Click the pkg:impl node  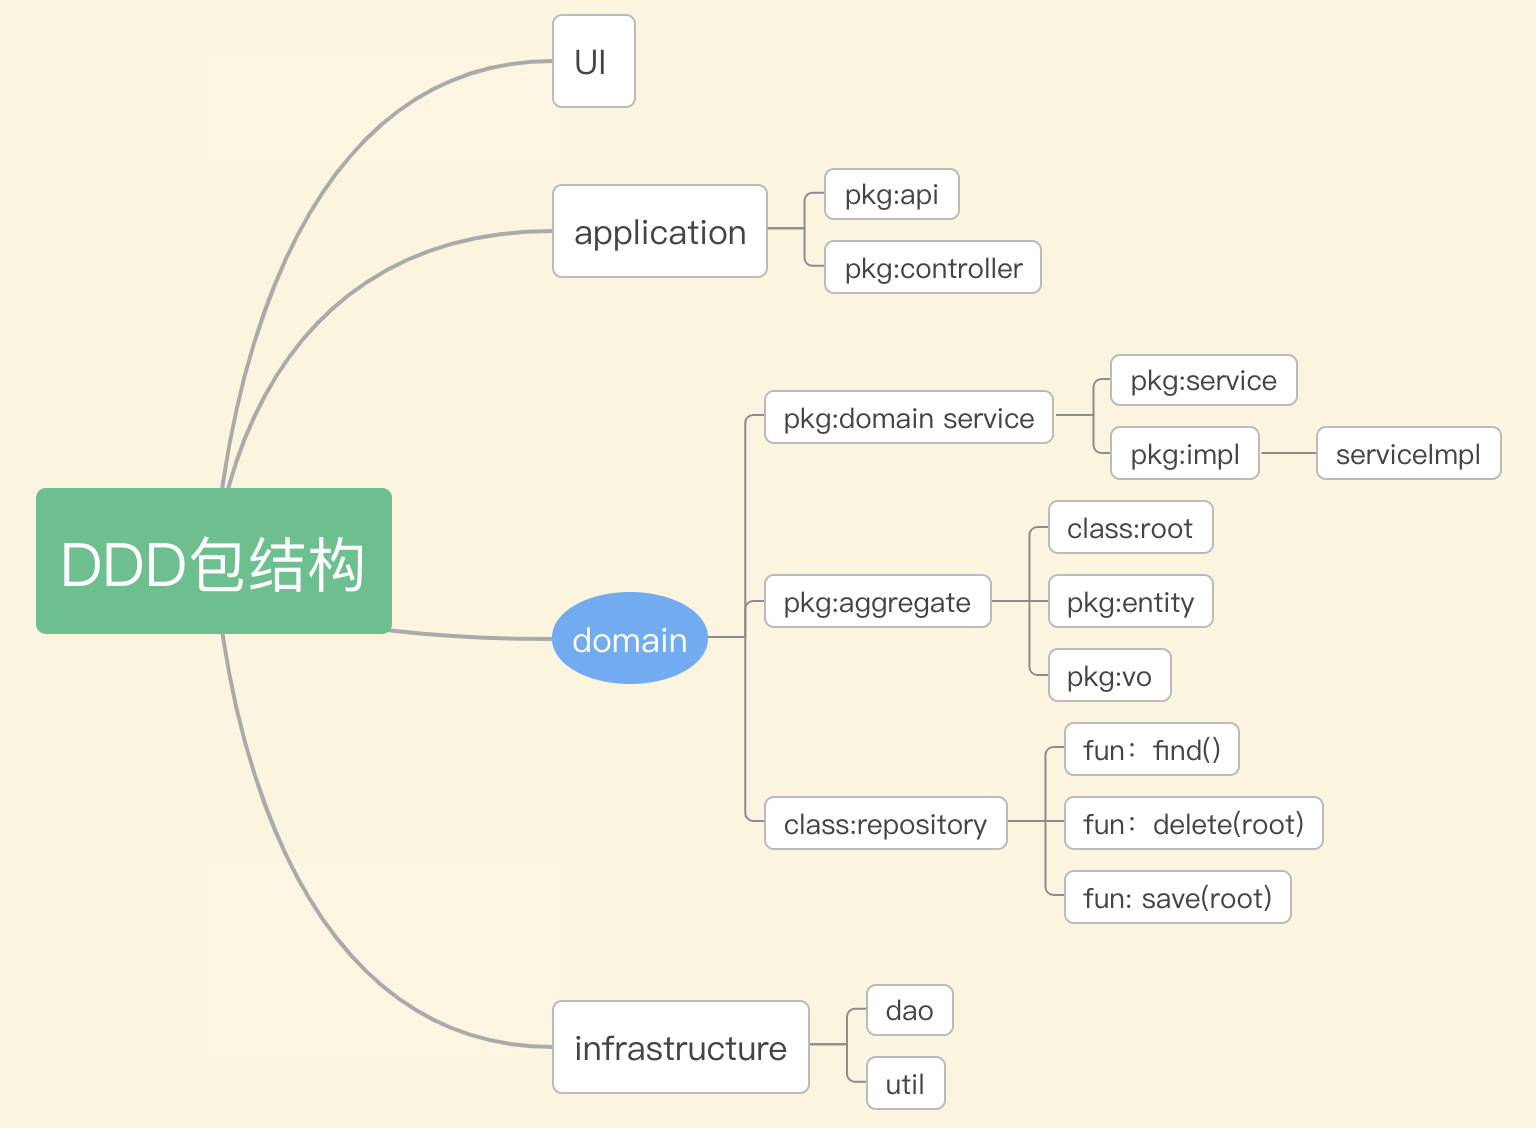pos(1185,453)
